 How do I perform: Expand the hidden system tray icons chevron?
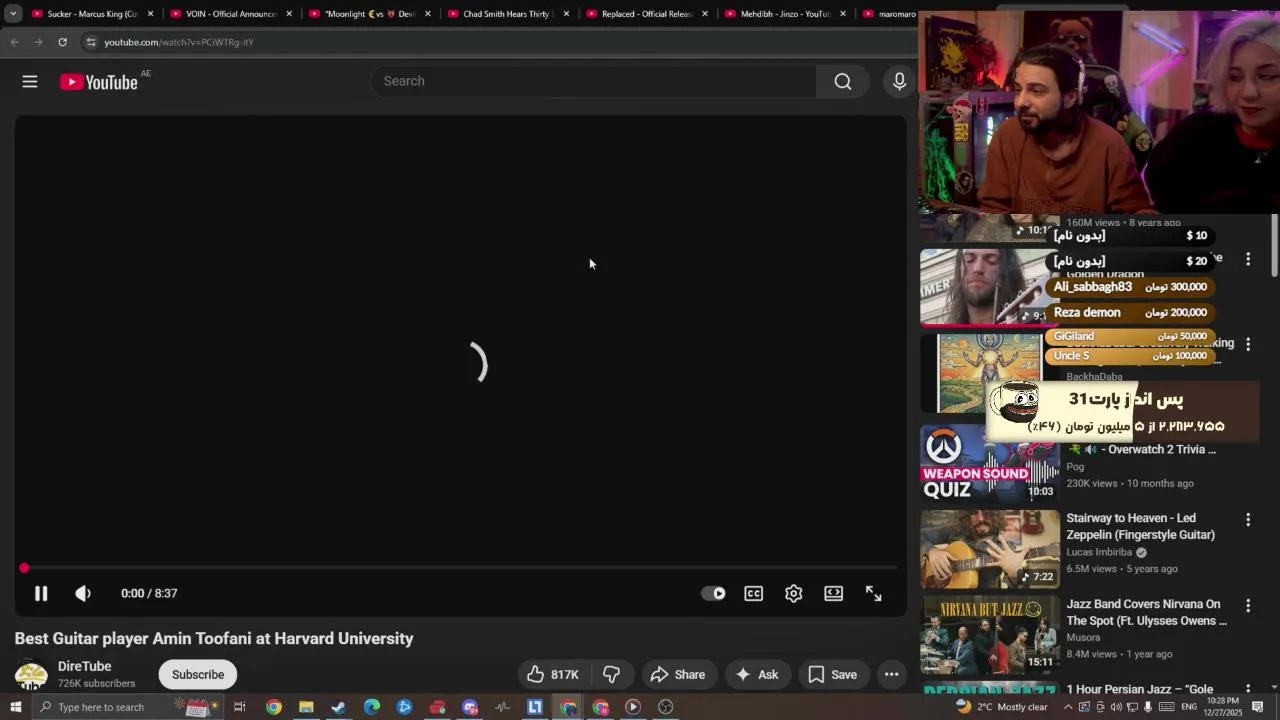pyautogui.click(x=1068, y=707)
